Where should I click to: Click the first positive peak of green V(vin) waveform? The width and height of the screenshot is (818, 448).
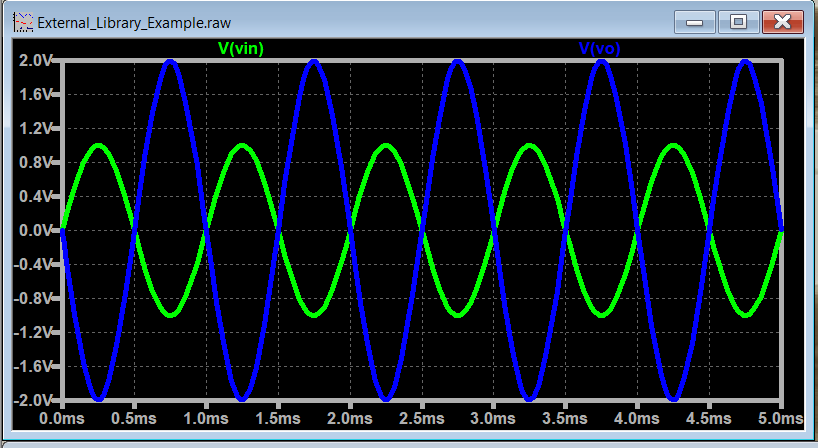pos(98,145)
